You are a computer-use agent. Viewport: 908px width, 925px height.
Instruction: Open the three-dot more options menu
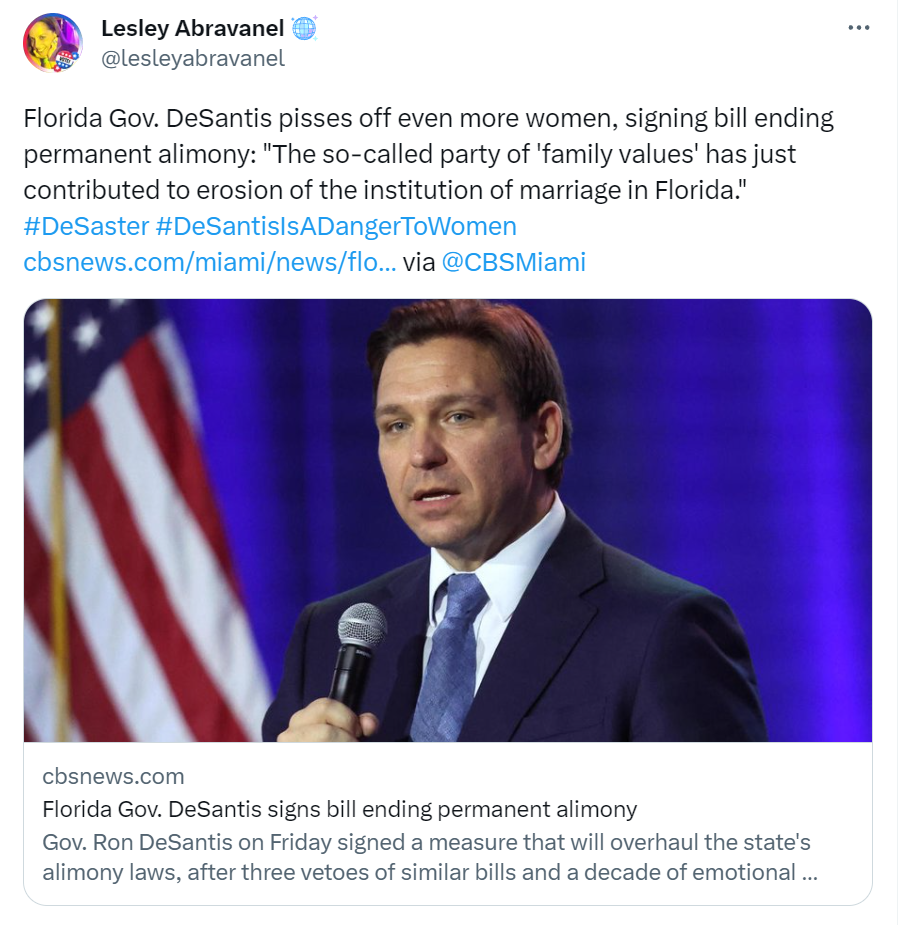(858, 28)
